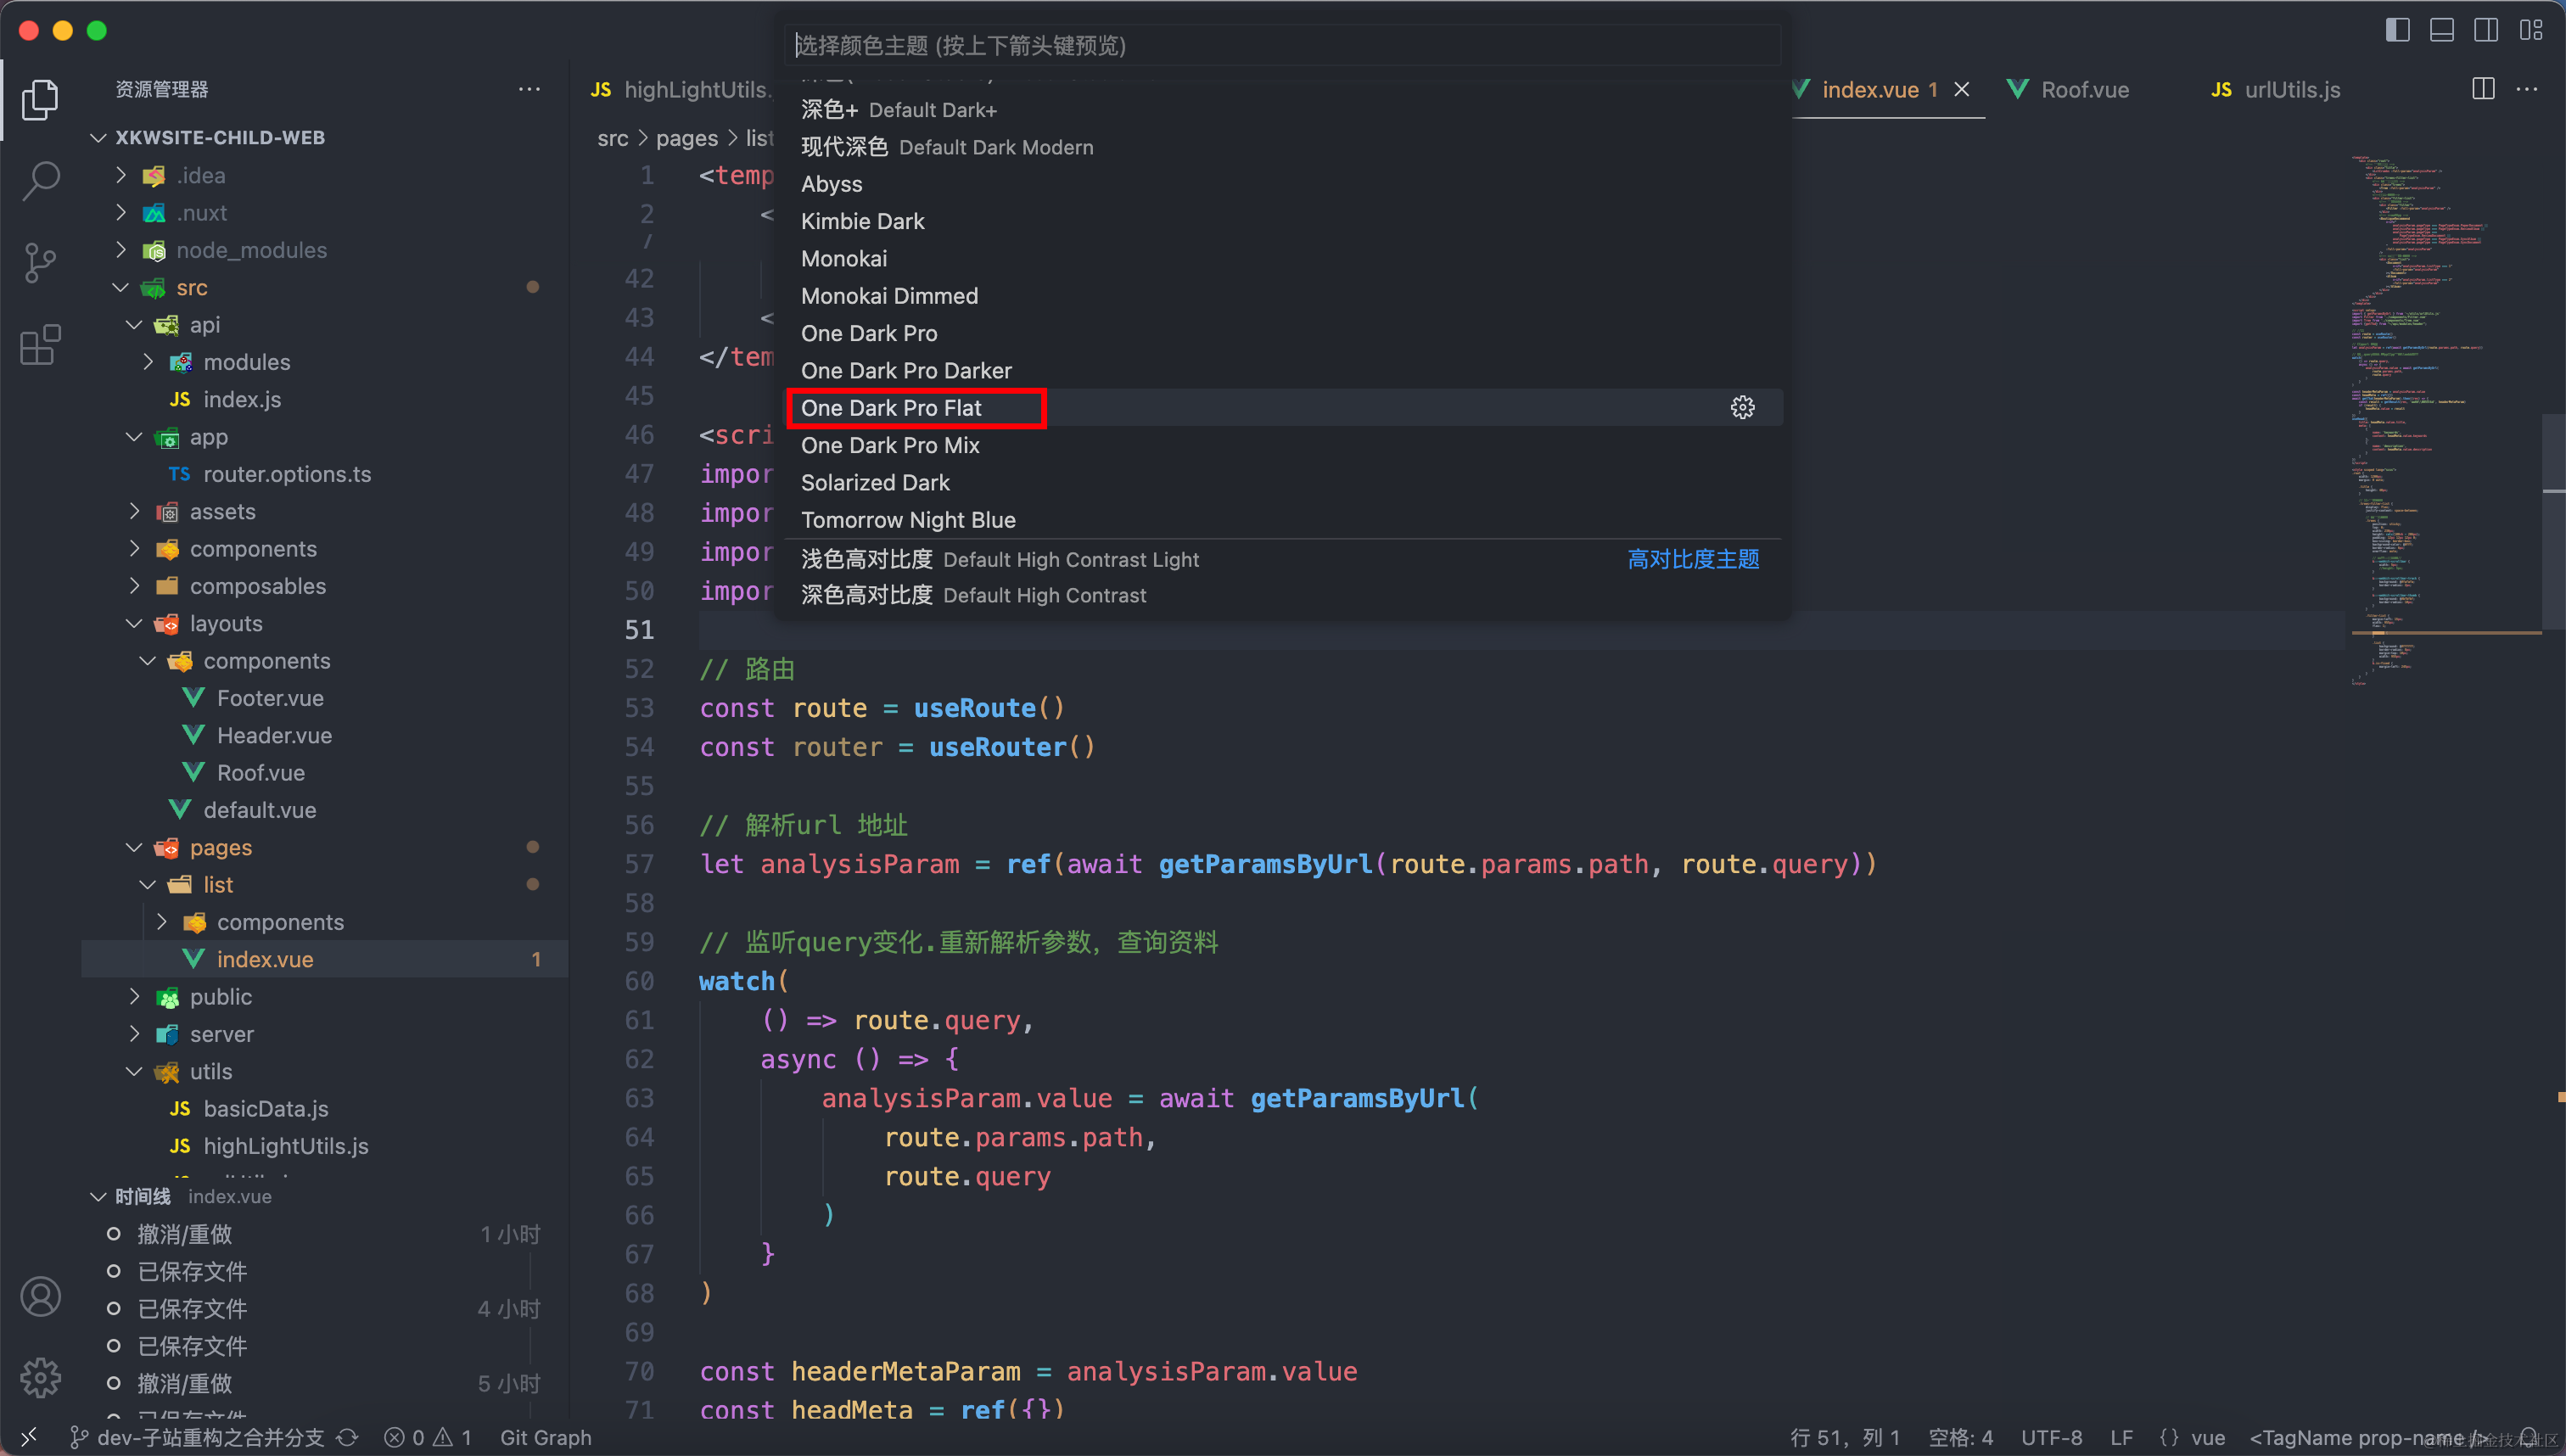2566x1456 pixels.
Task: Collapse the XKWSITE-CHILD-WEB root folder
Action: [x=219, y=137]
